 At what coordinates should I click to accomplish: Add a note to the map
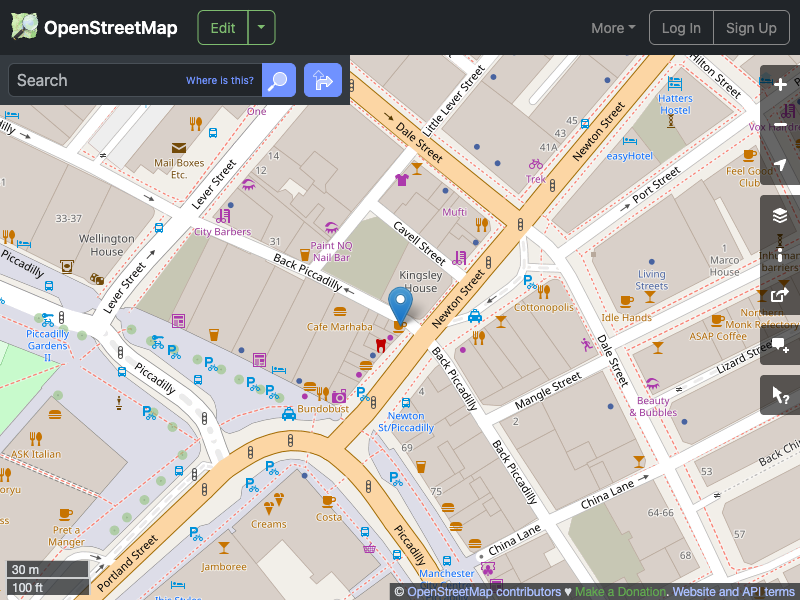point(780,347)
